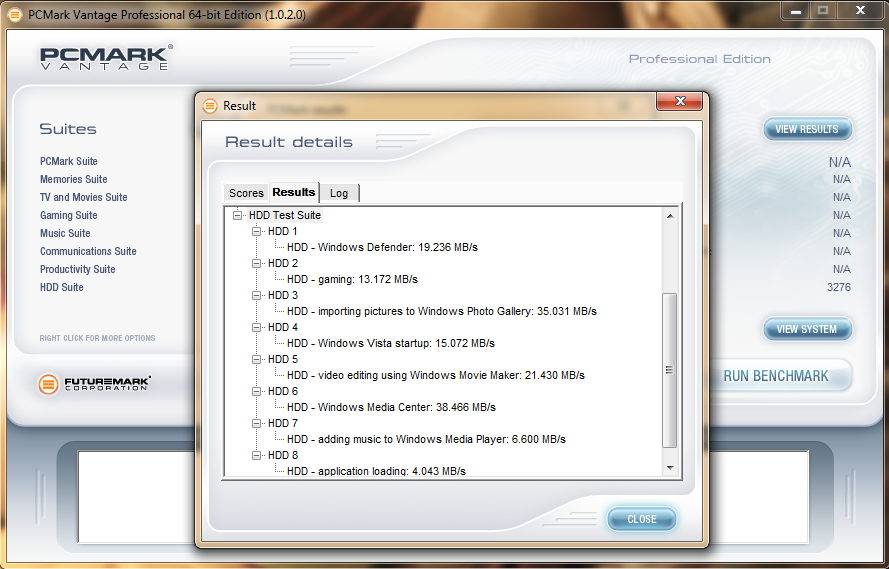The height and width of the screenshot is (569, 889).
Task: Select the gaming 13.172 MB/s row
Action: tap(352, 279)
